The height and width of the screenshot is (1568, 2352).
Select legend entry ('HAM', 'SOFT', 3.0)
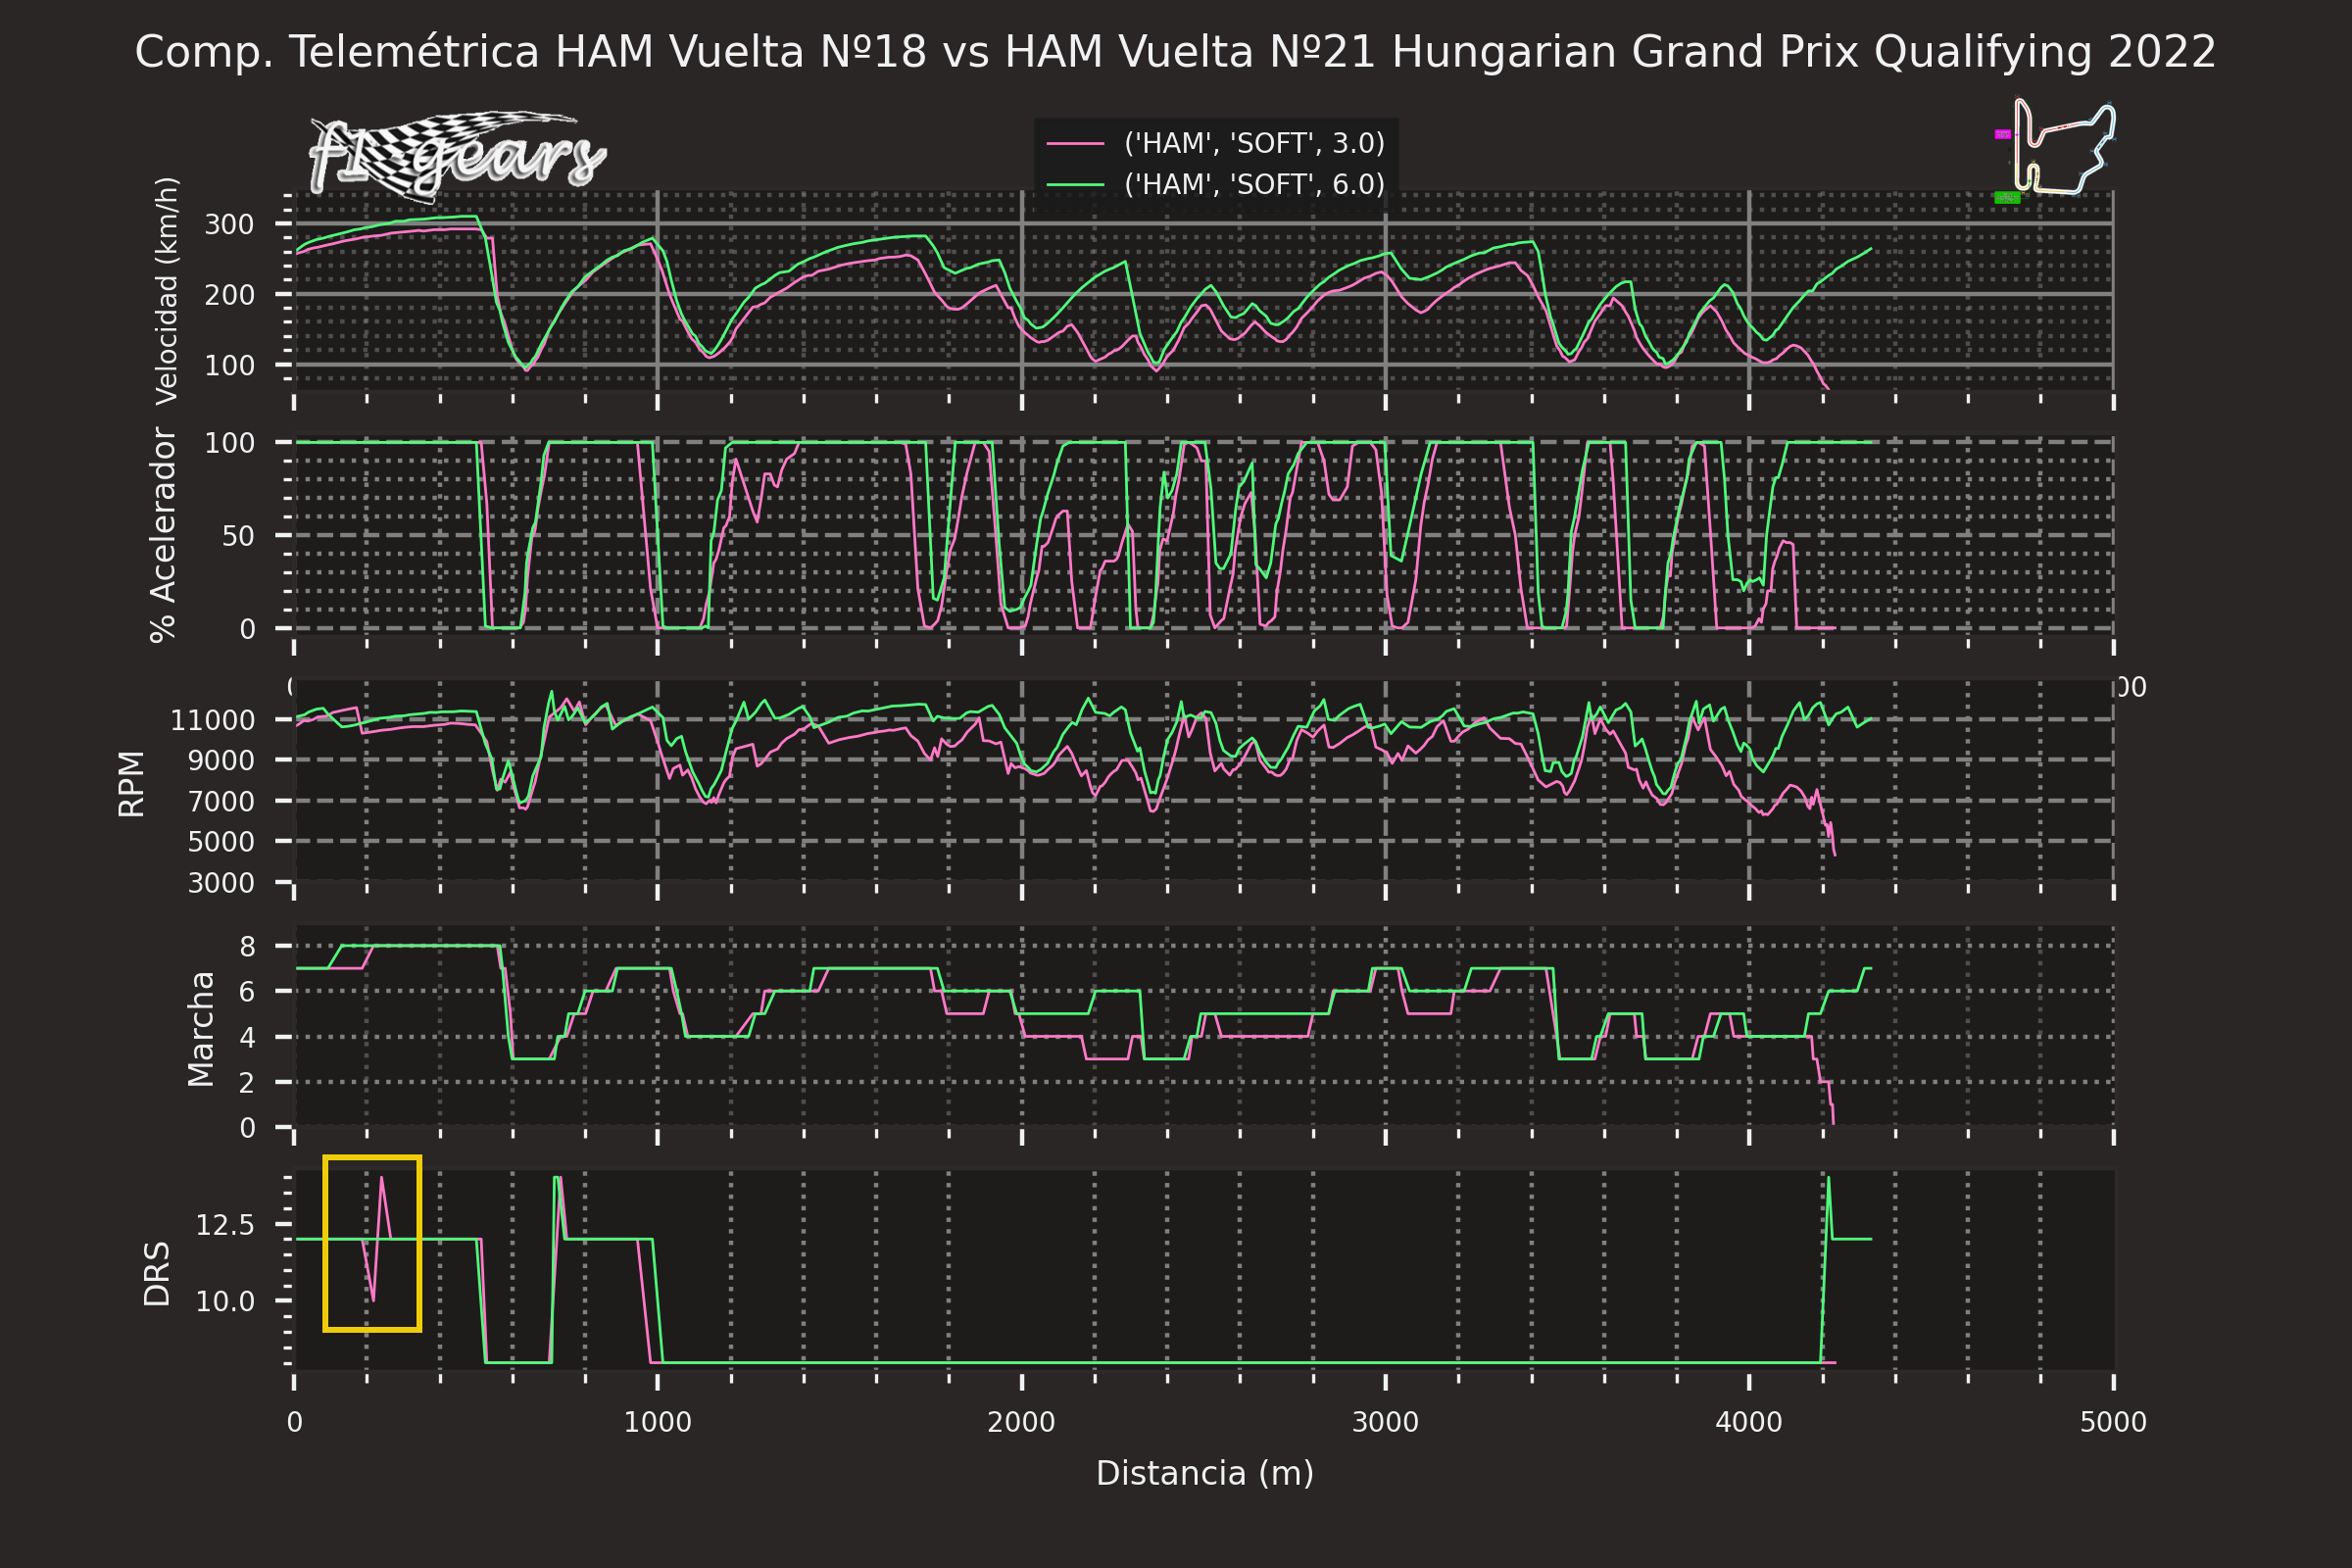(1254, 144)
